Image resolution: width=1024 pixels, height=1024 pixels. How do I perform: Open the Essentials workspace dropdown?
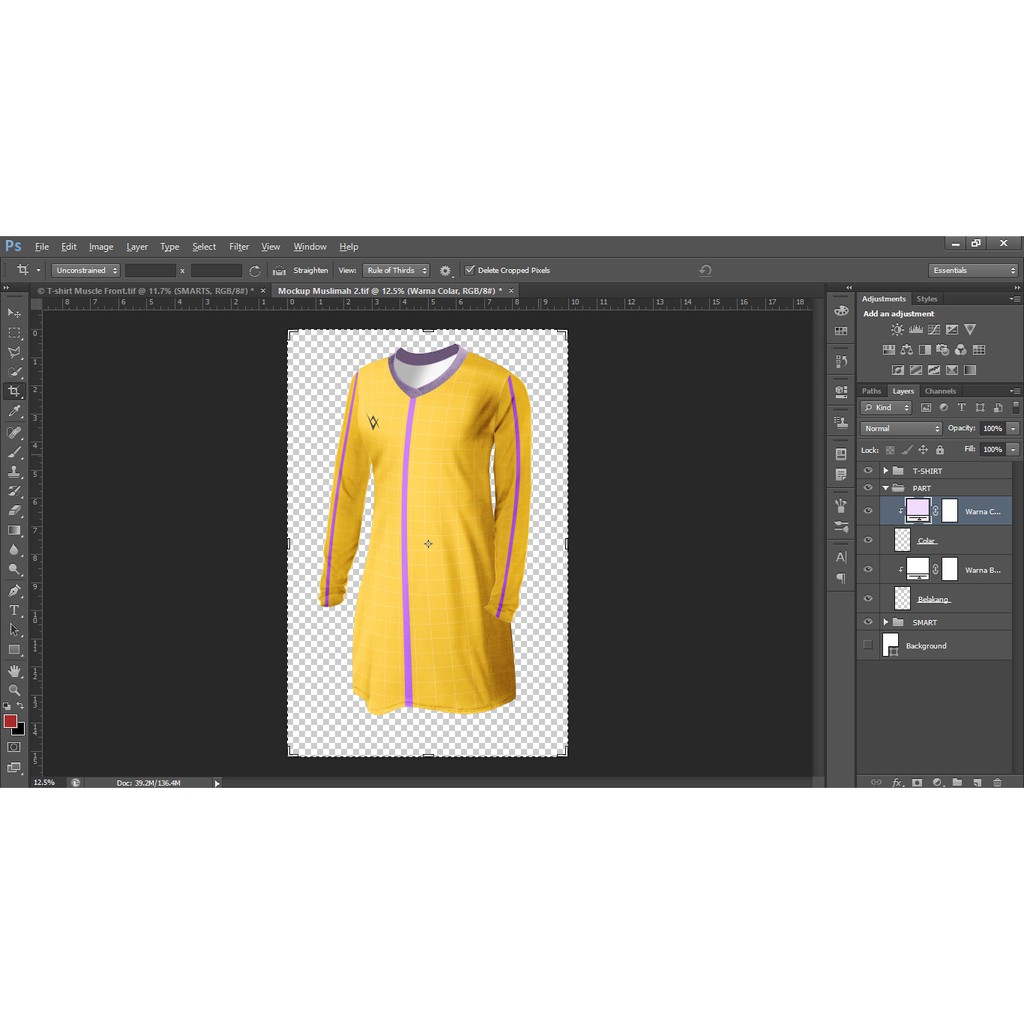point(973,270)
